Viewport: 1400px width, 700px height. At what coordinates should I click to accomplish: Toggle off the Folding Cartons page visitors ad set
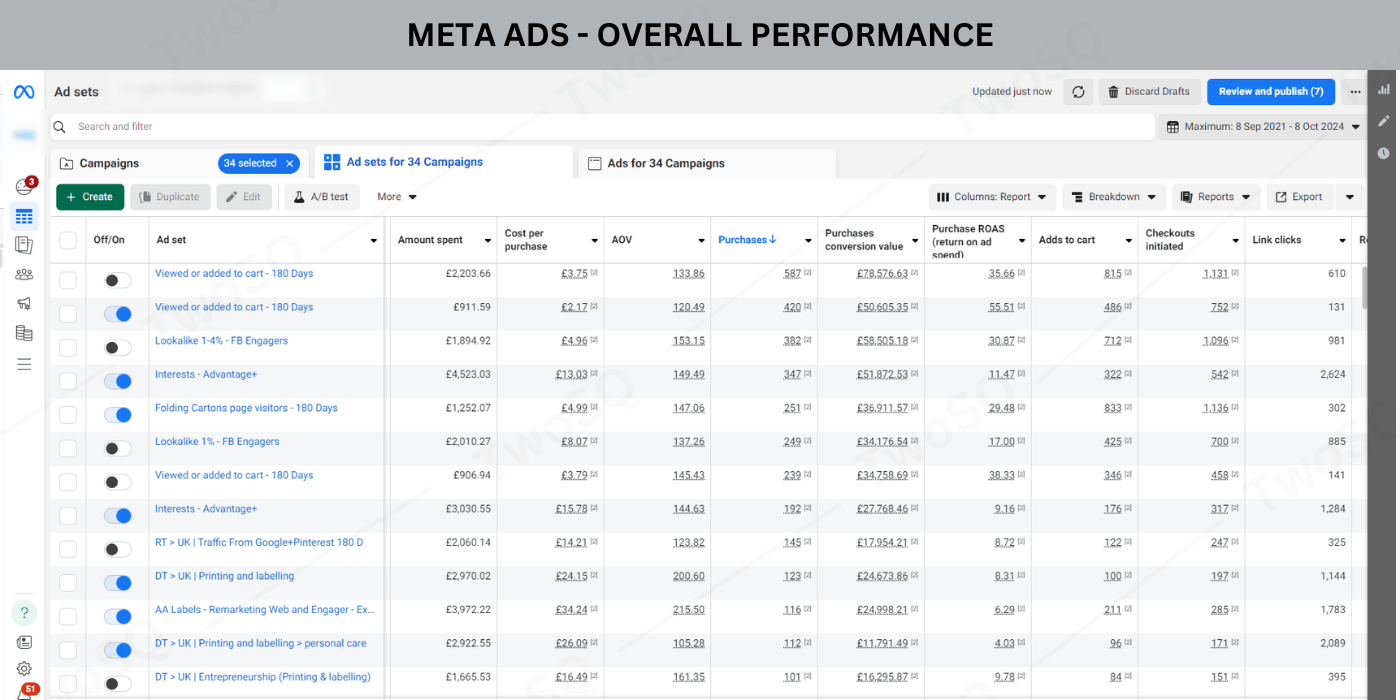pos(118,415)
